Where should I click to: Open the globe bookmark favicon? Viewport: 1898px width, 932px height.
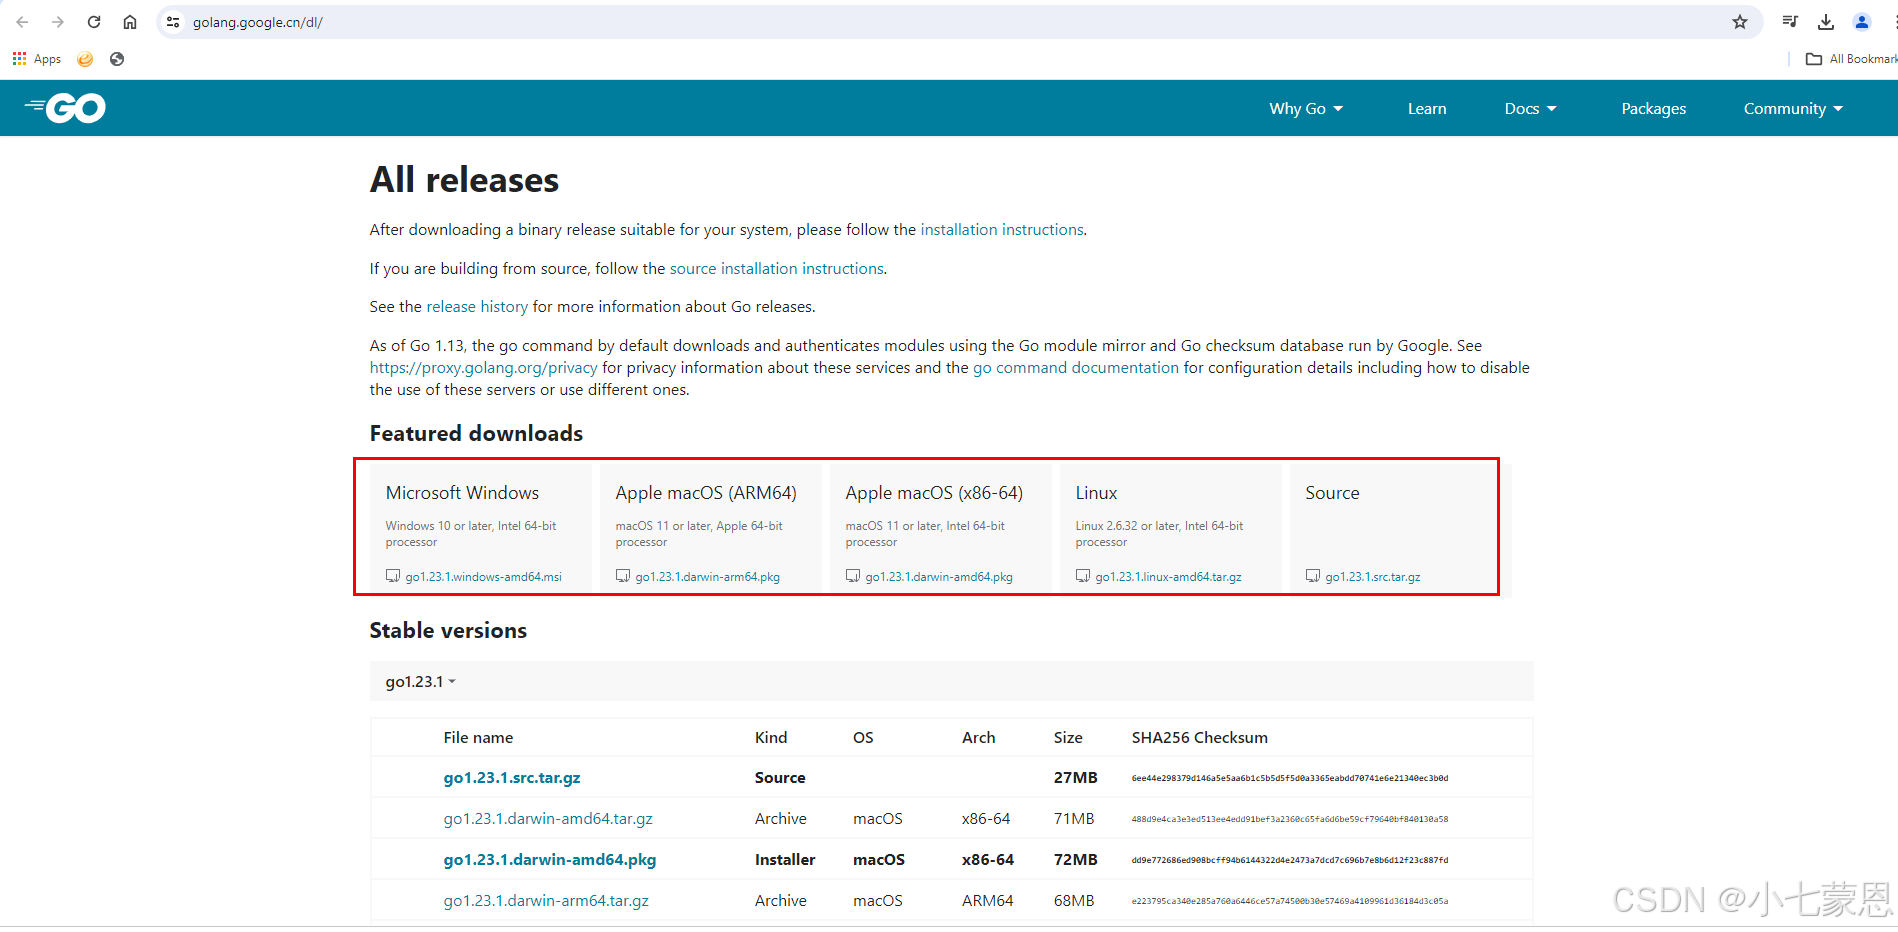point(117,59)
